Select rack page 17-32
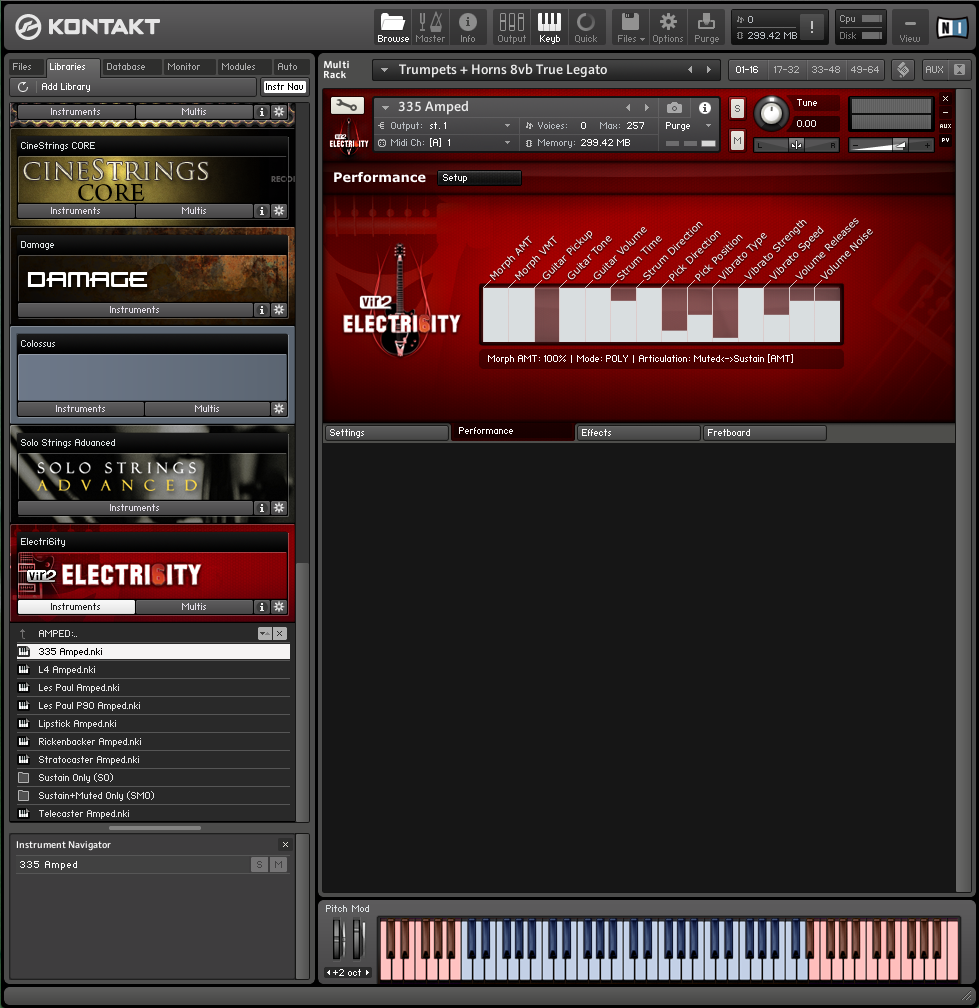This screenshot has width=979, height=1008. [786, 69]
